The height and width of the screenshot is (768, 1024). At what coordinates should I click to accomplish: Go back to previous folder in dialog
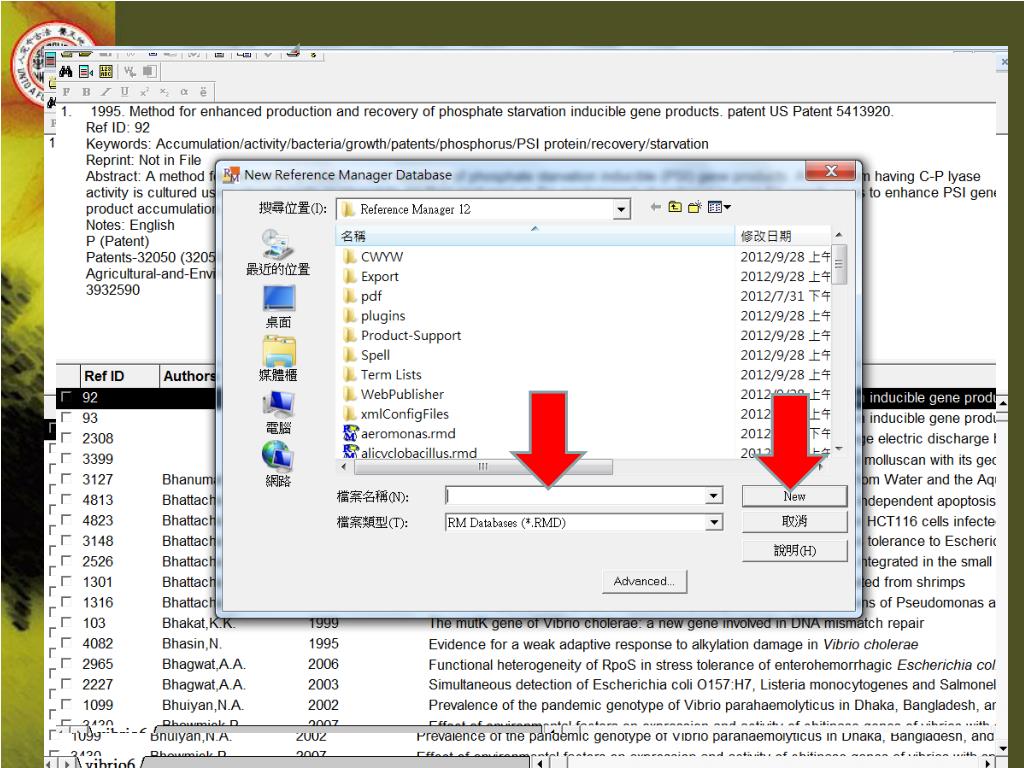(656, 207)
